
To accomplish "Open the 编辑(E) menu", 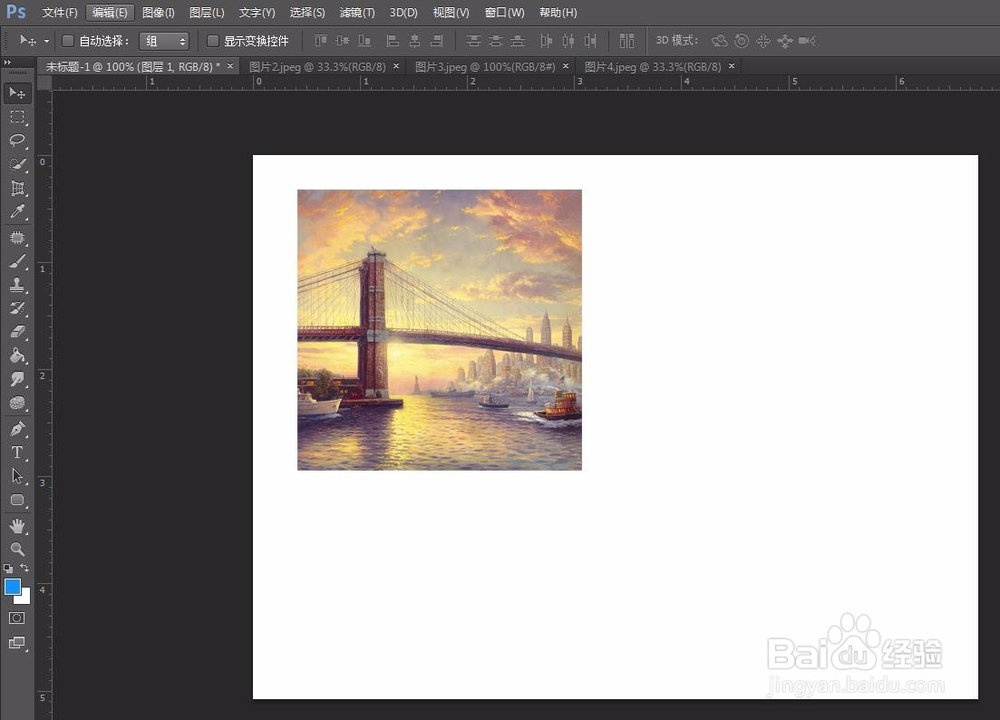I will 110,13.
